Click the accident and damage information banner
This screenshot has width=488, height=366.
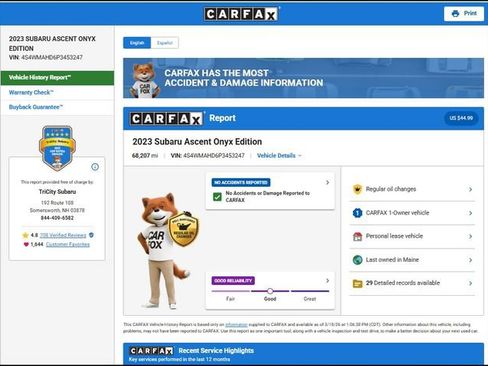303,78
